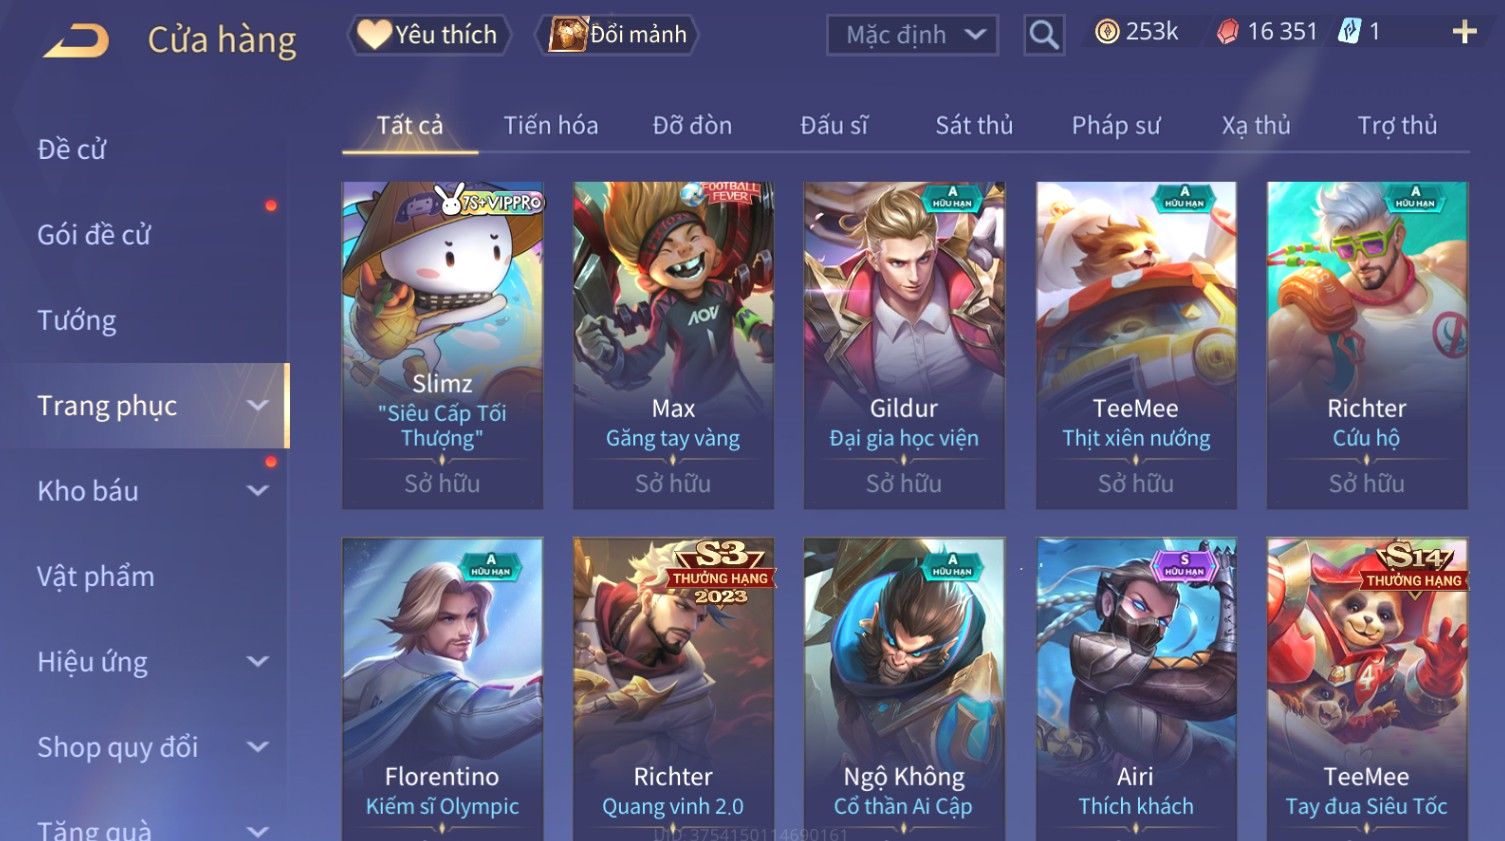Screen dimensions: 1505x841
Task: Select the Tiến hóa tab
Action: pyautogui.click(x=551, y=125)
